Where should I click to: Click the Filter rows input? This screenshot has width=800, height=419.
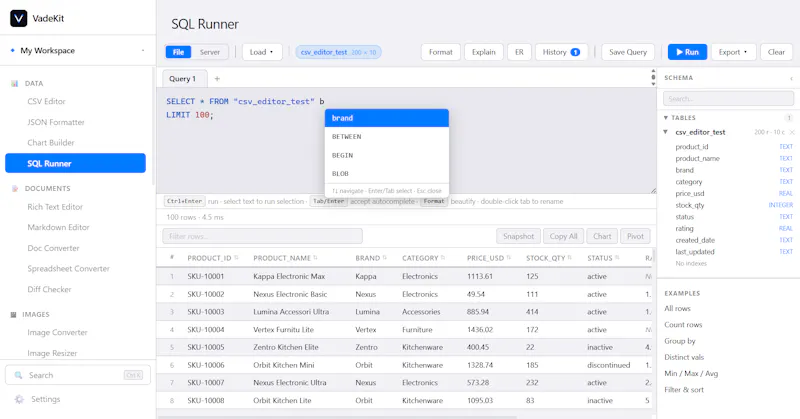[x=262, y=236]
